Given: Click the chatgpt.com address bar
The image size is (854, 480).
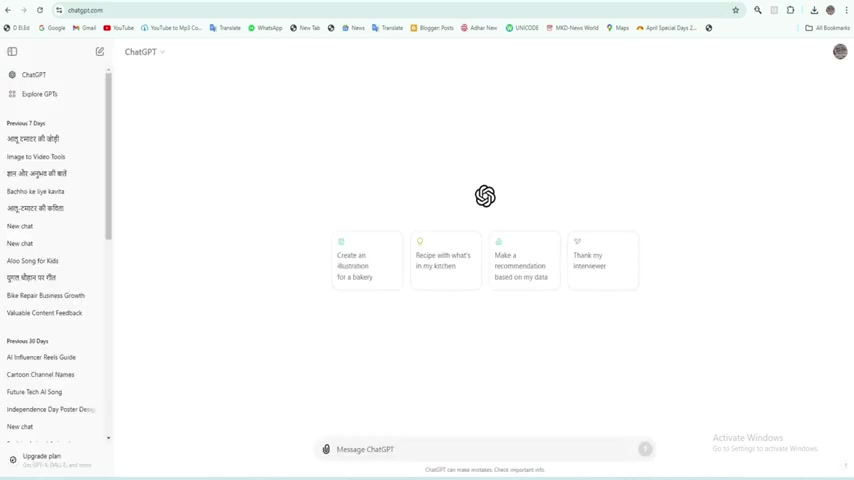Looking at the screenshot, I should [x=398, y=10].
